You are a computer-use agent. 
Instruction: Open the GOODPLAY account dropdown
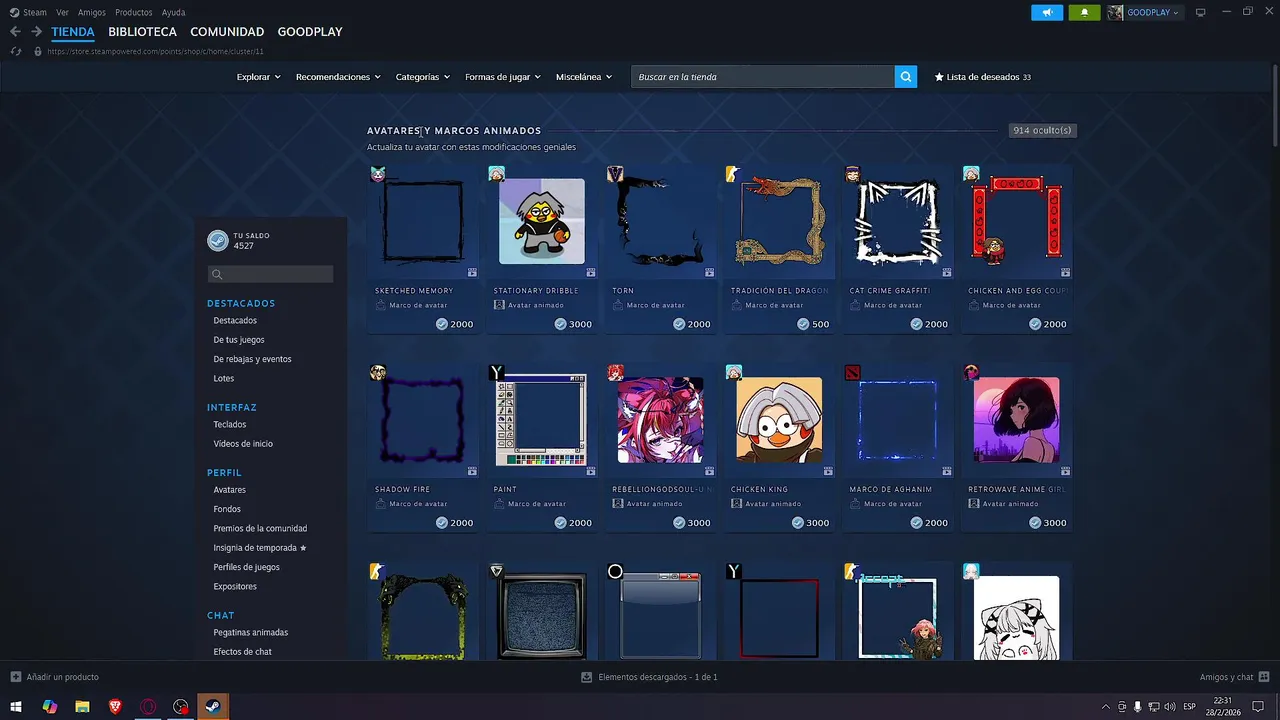coord(1153,12)
